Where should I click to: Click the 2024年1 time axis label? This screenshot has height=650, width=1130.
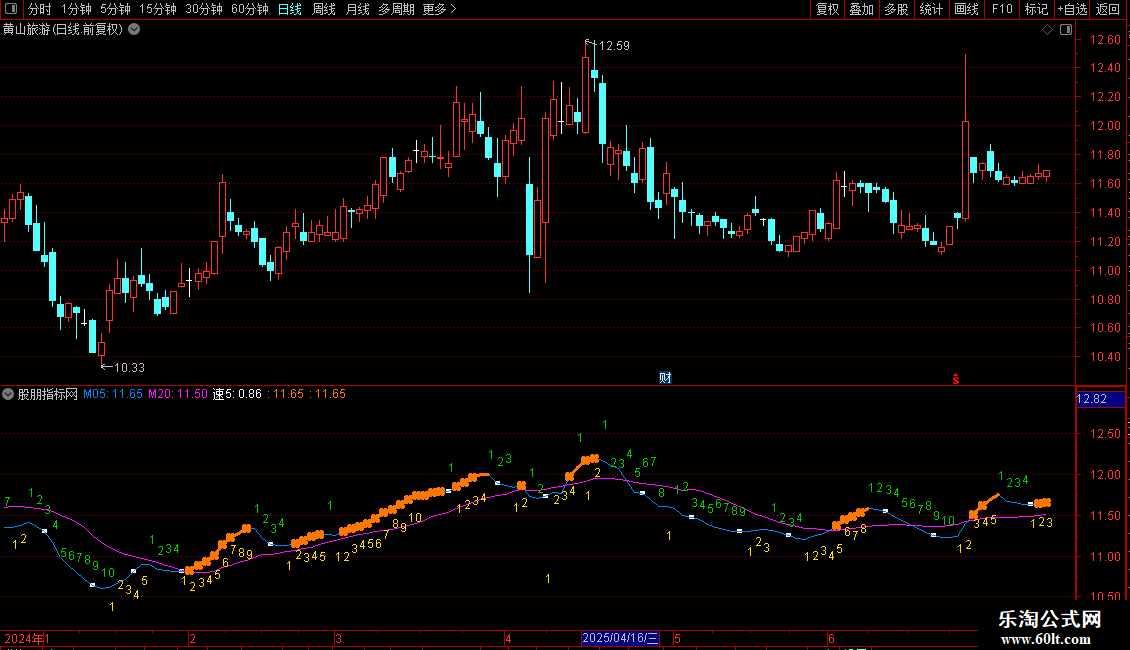tap(27, 638)
